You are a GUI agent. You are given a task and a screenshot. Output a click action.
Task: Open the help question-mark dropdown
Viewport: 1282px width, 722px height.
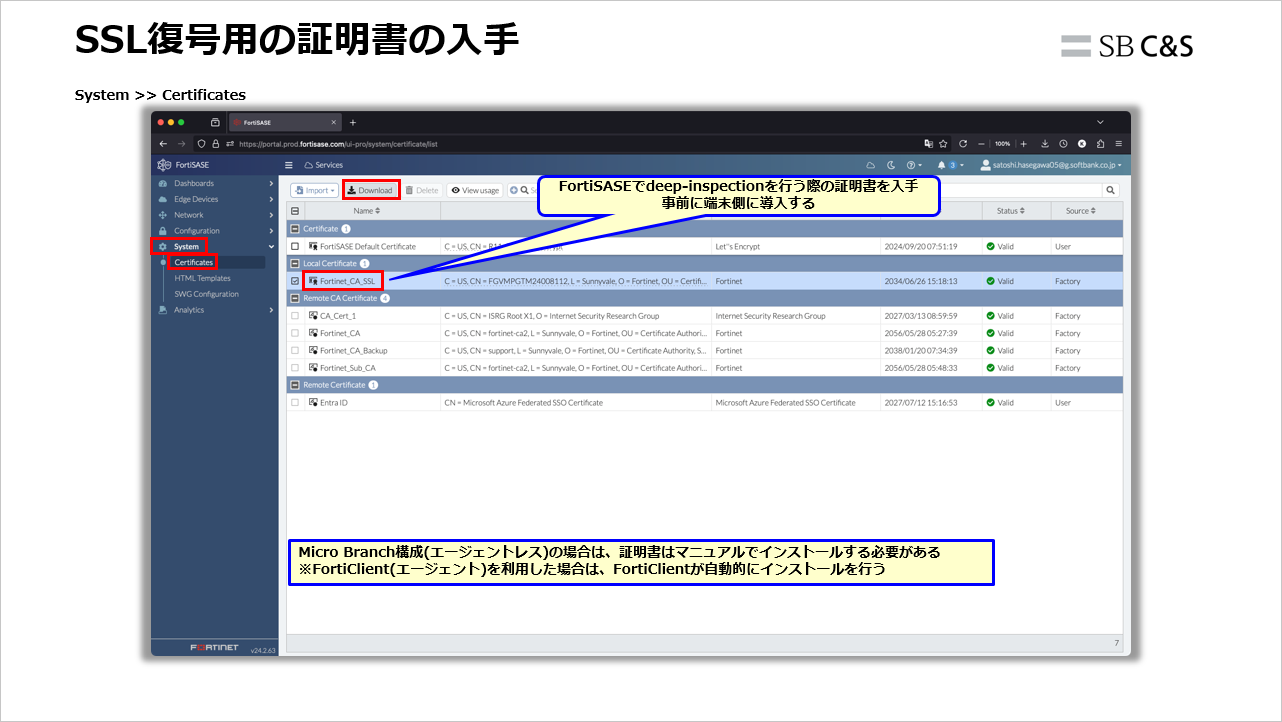point(914,165)
